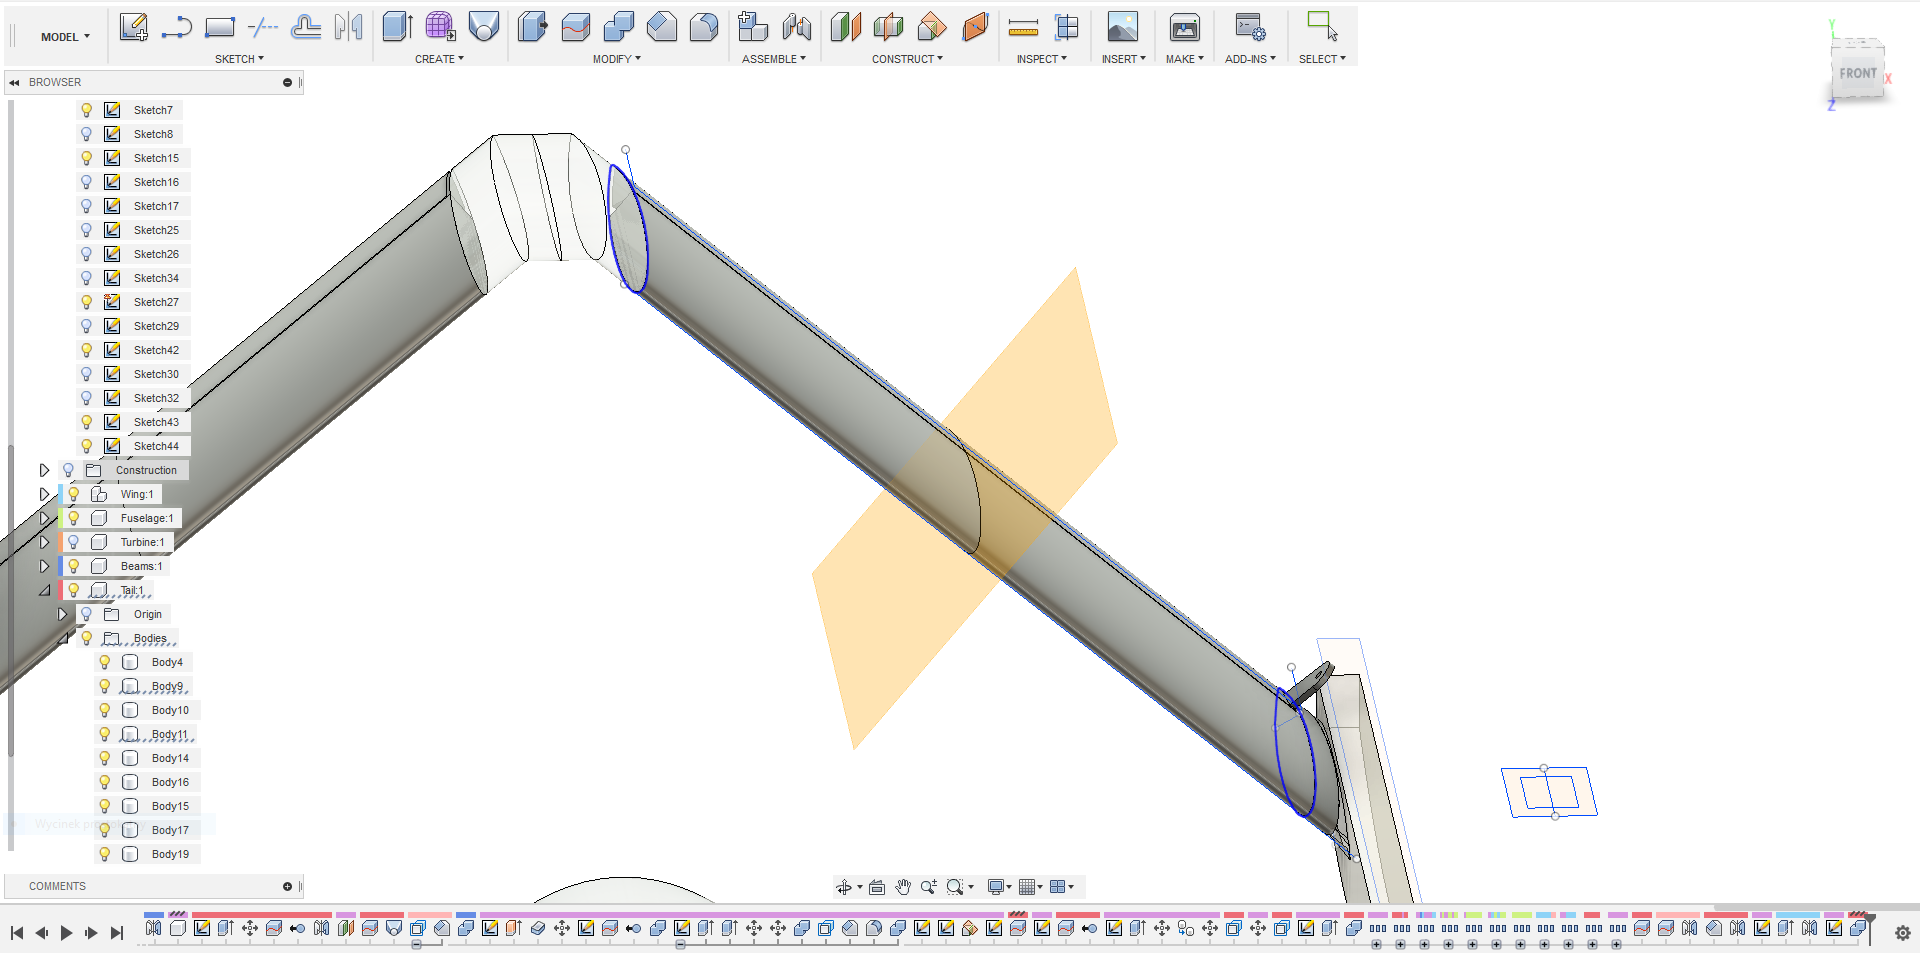Toggle visibility of Body14
Image resolution: width=1920 pixels, height=953 pixels.
(105, 758)
